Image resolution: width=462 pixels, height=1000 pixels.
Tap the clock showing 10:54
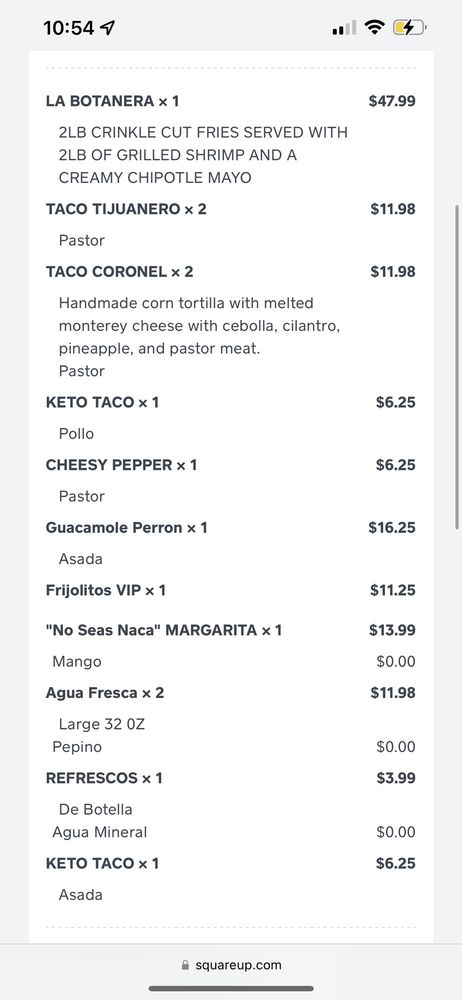point(69,27)
